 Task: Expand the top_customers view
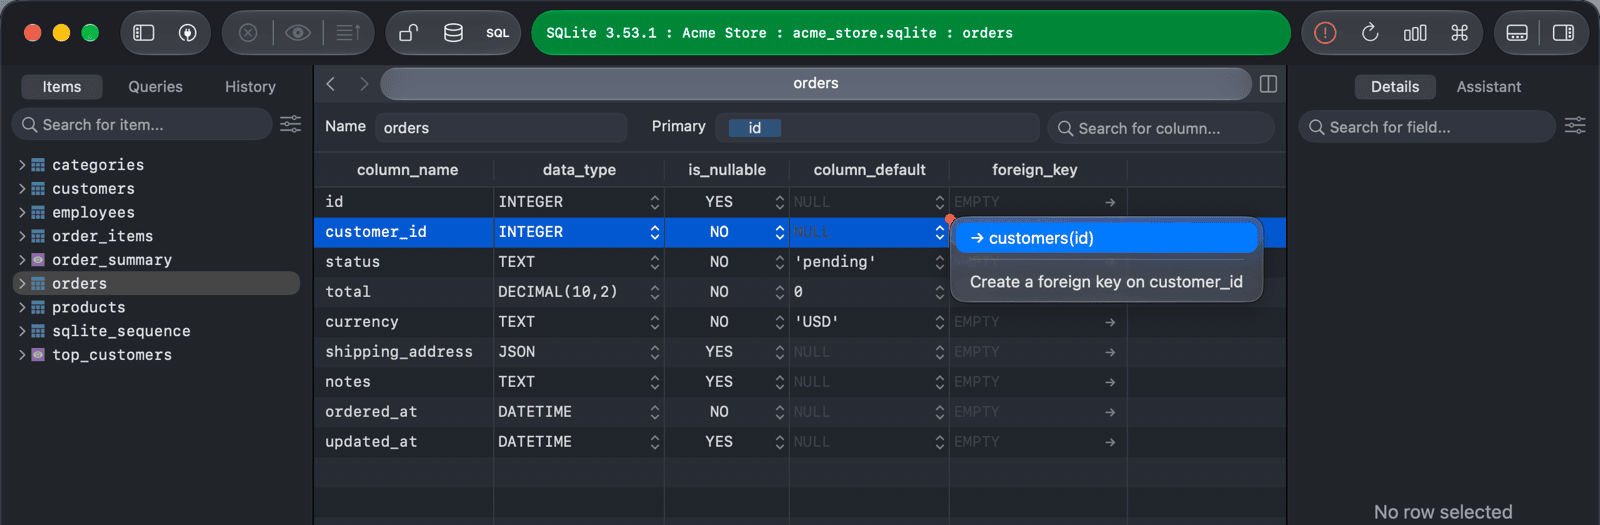[x=22, y=355]
